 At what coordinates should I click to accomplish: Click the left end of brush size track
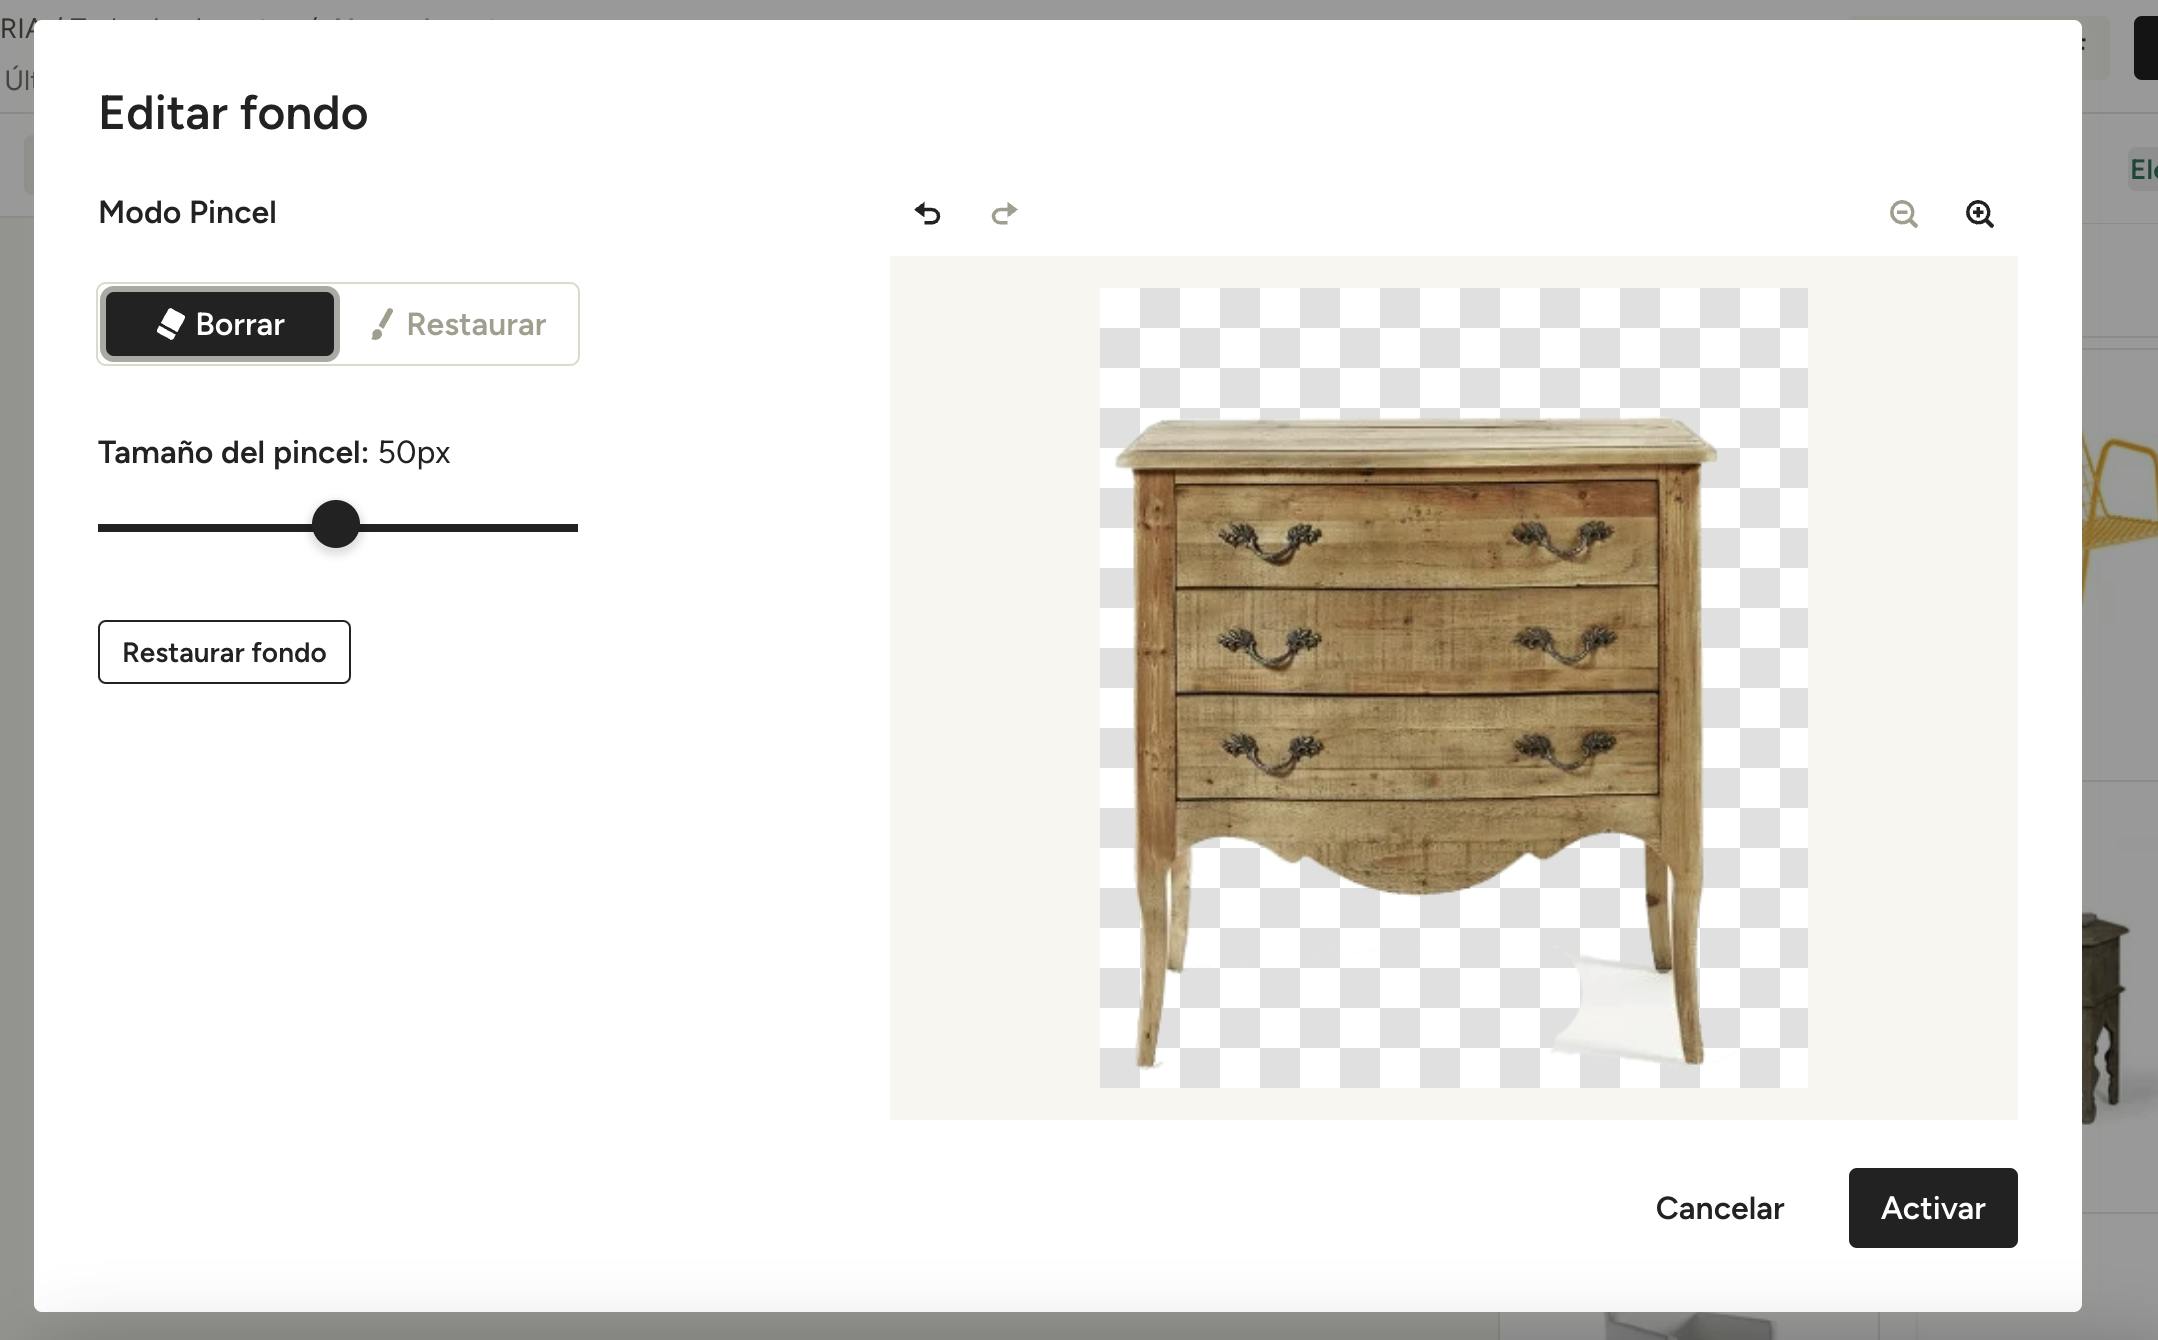tap(104, 527)
